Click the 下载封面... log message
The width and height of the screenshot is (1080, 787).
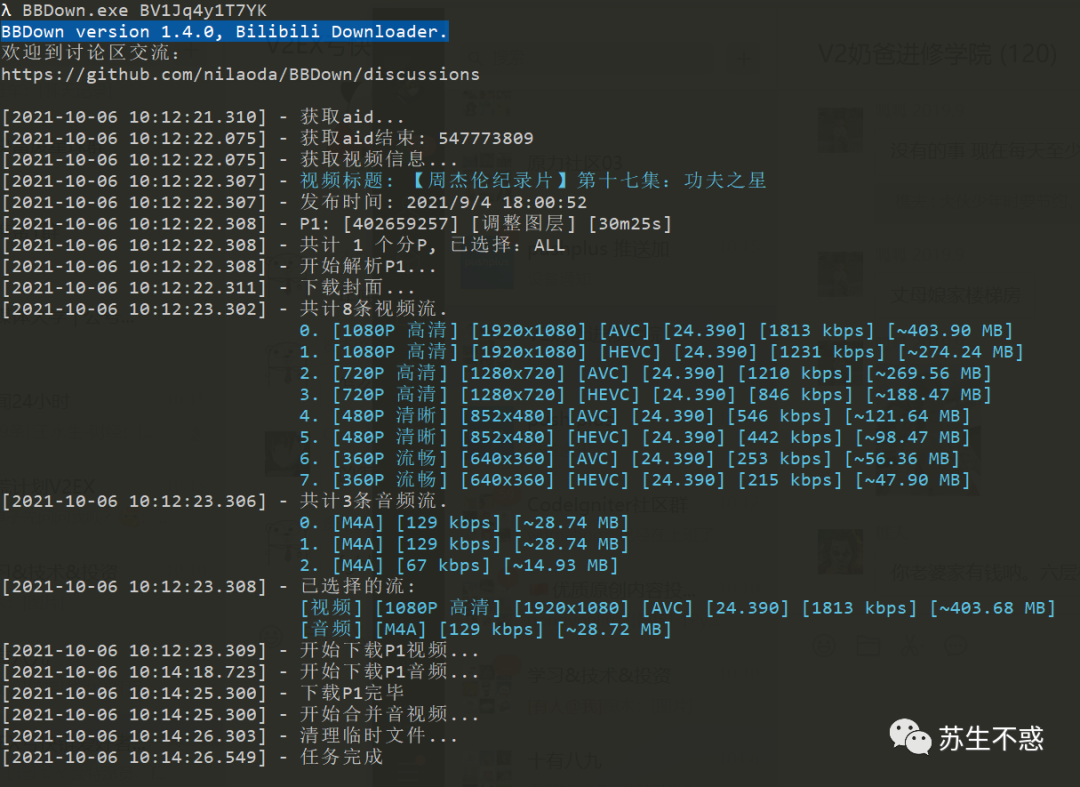pyautogui.click(x=357, y=288)
